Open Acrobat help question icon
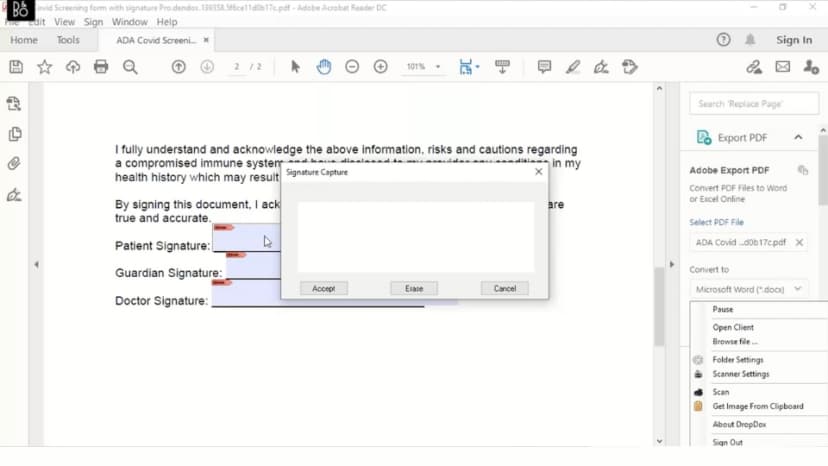The height and width of the screenshot is (466, 828). tap(723, 40)
